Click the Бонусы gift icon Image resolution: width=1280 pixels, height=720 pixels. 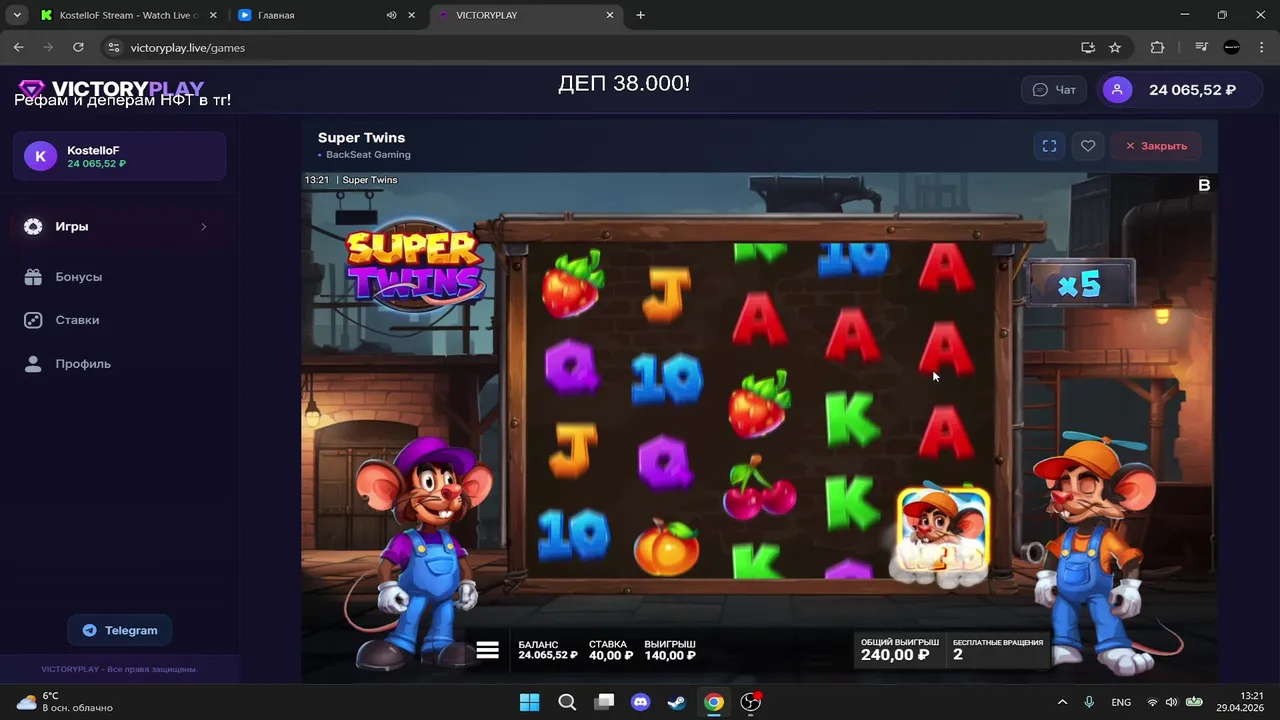point(33,277)
